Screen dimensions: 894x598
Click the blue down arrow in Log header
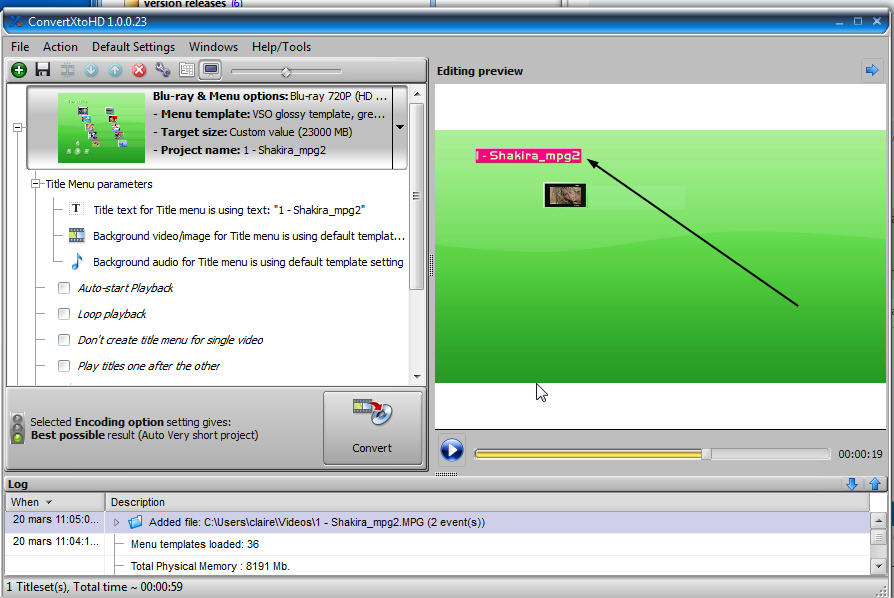click(x=852, y=484)
